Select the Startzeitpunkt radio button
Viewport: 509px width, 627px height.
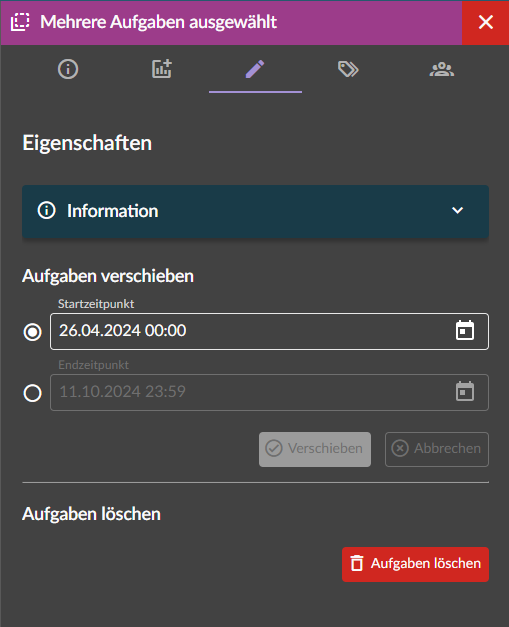click(x=32, y=332)
